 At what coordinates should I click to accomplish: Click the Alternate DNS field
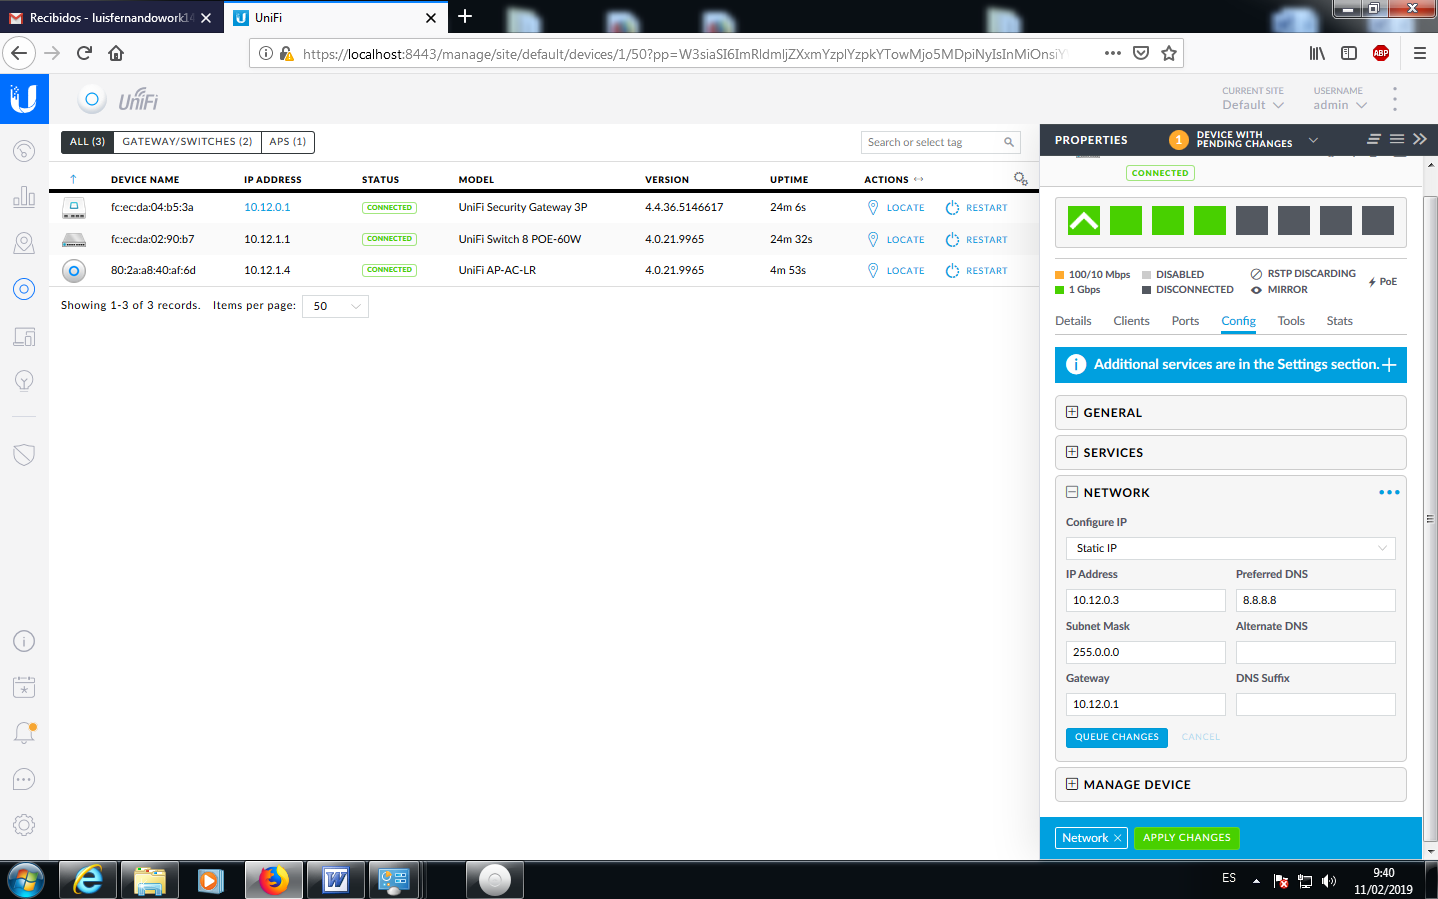[x=1316, y=652]
